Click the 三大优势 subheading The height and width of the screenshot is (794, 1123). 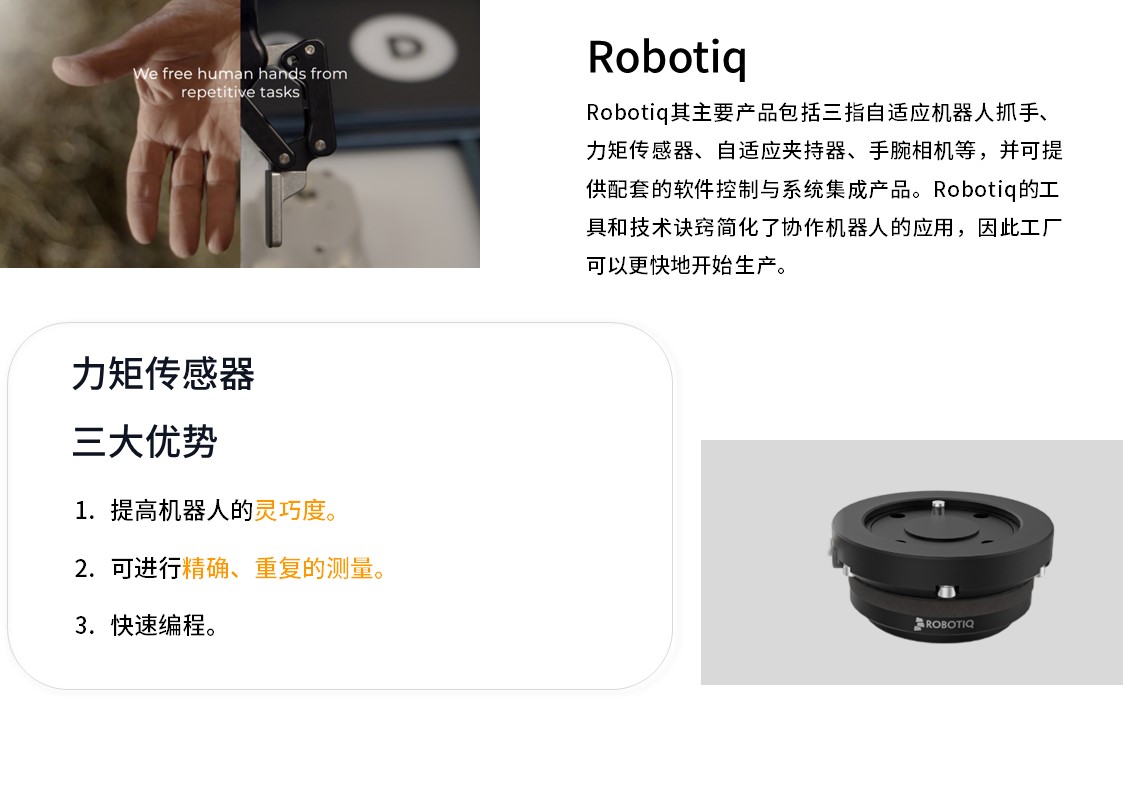pos(145,441)
